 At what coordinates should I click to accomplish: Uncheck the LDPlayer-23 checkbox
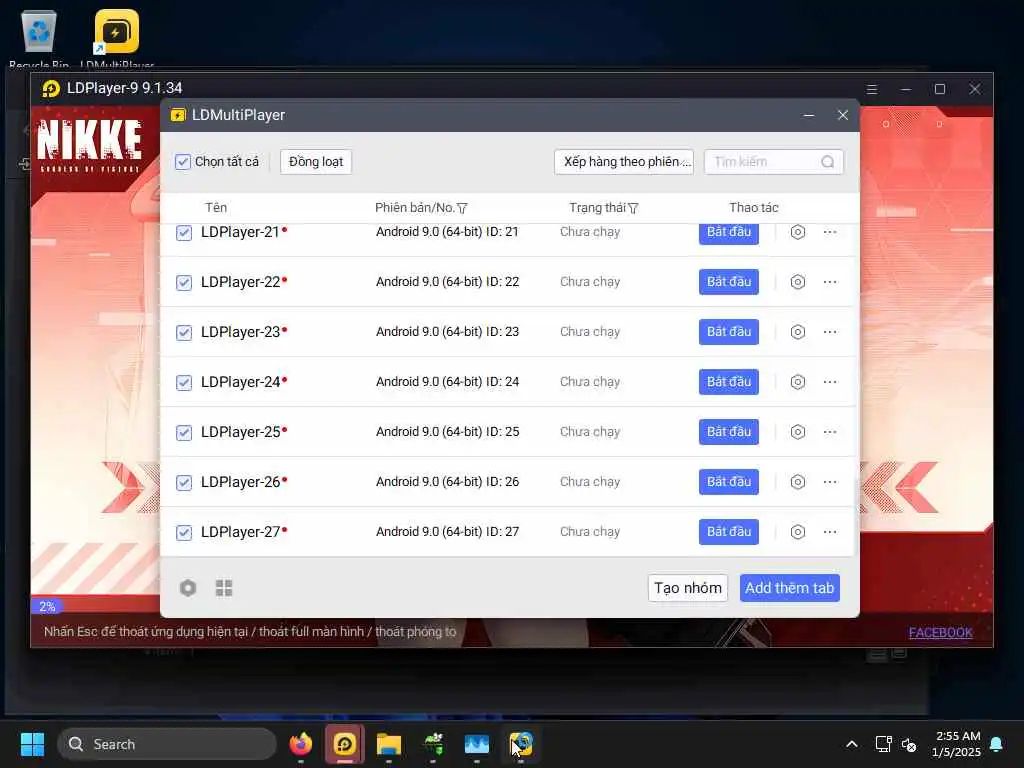184,332
